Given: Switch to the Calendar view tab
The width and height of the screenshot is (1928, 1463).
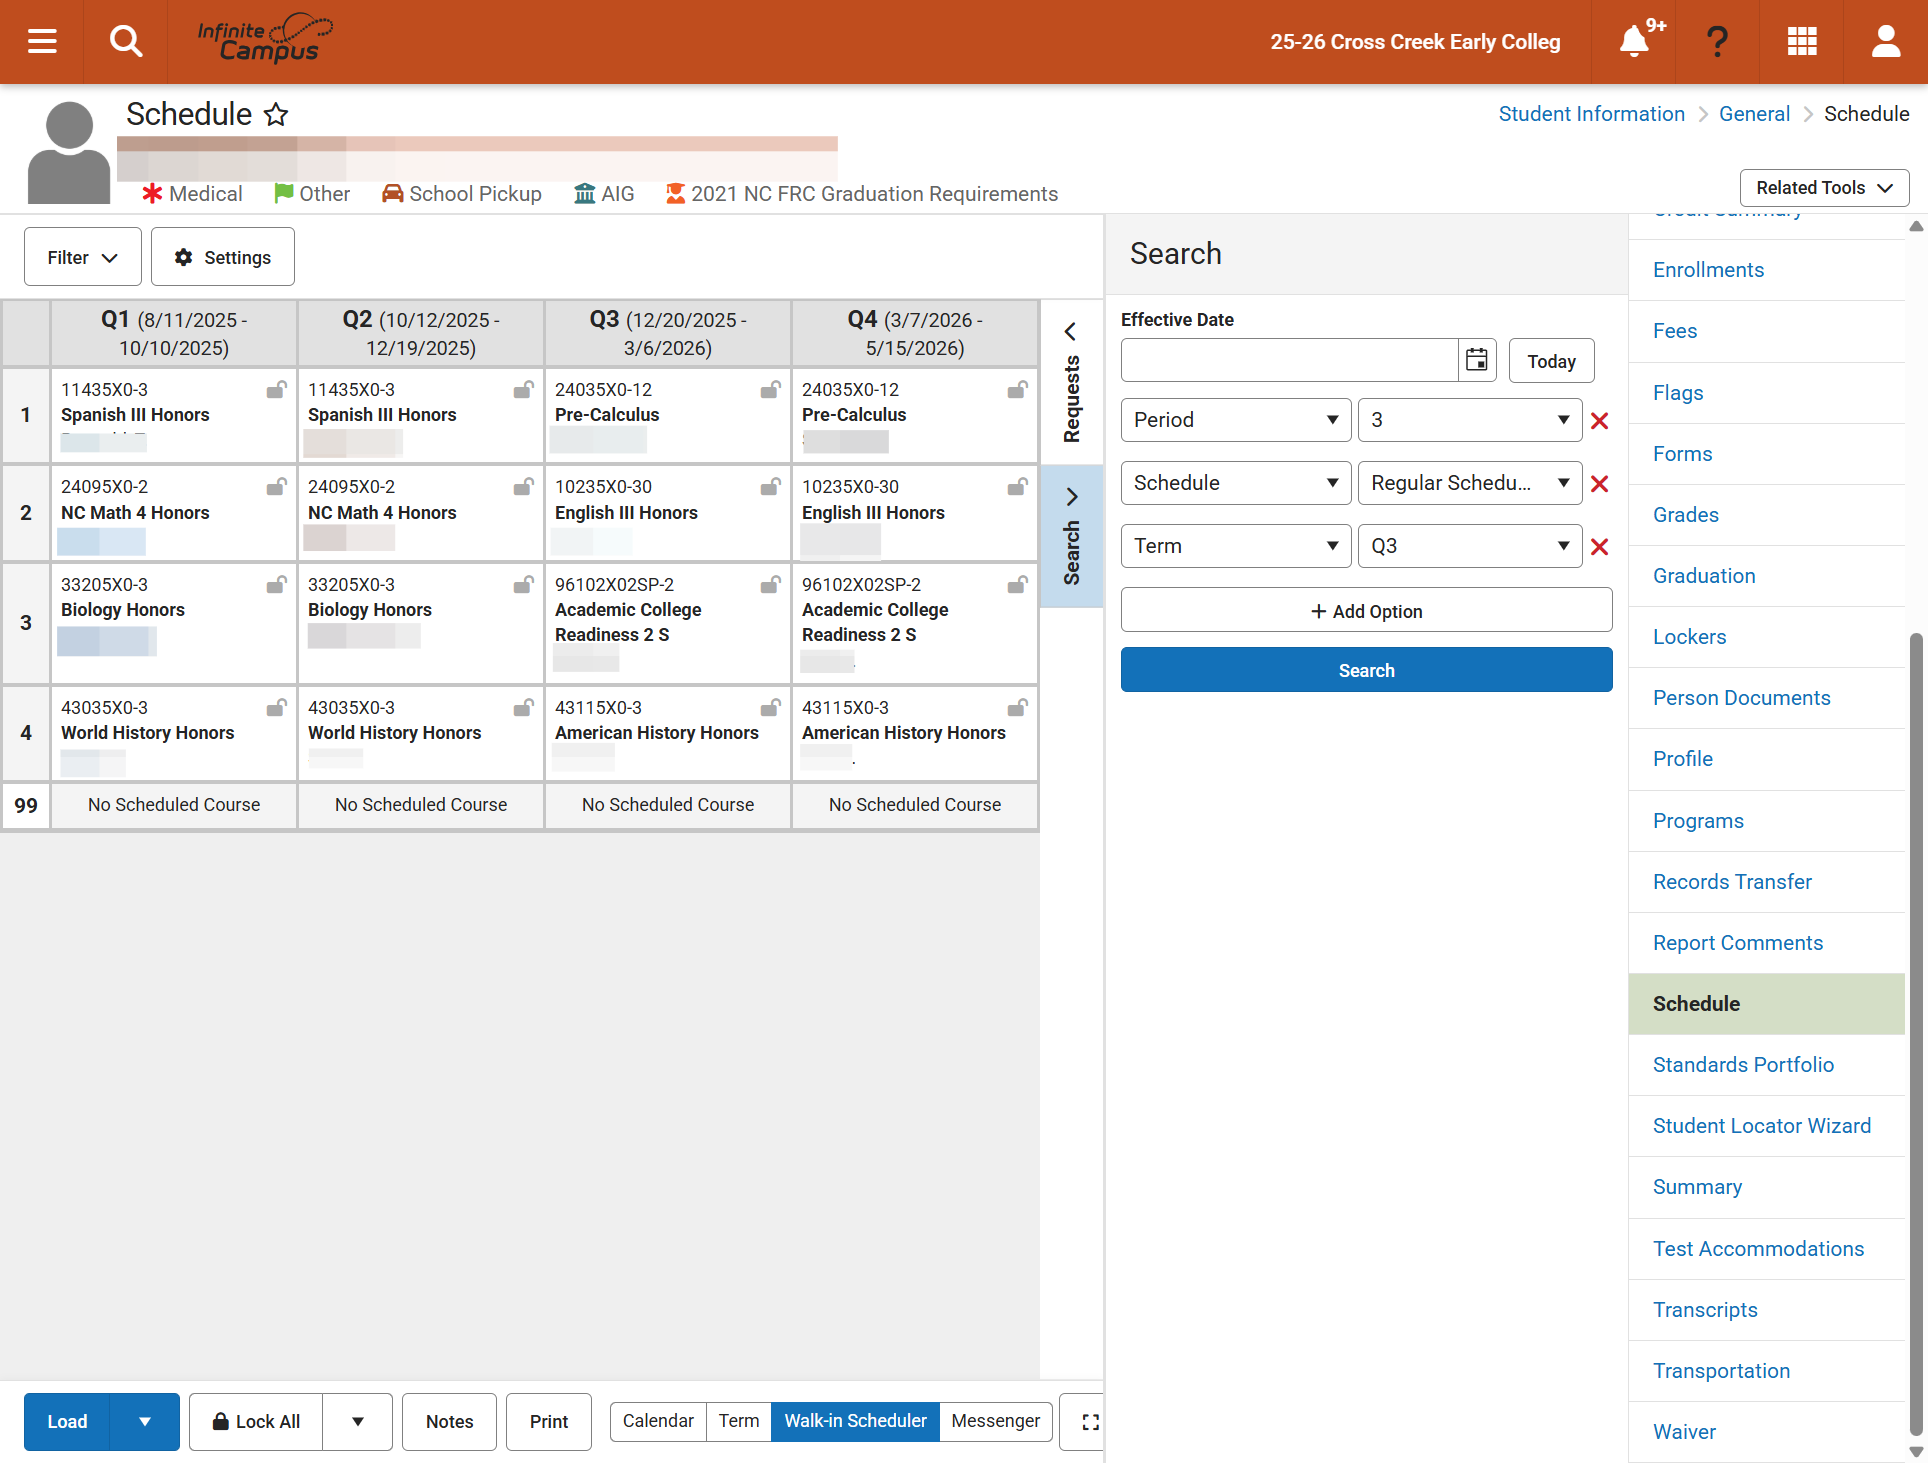Looking at the screenshot, I should pyautogui.click(x=658, y=1421).
